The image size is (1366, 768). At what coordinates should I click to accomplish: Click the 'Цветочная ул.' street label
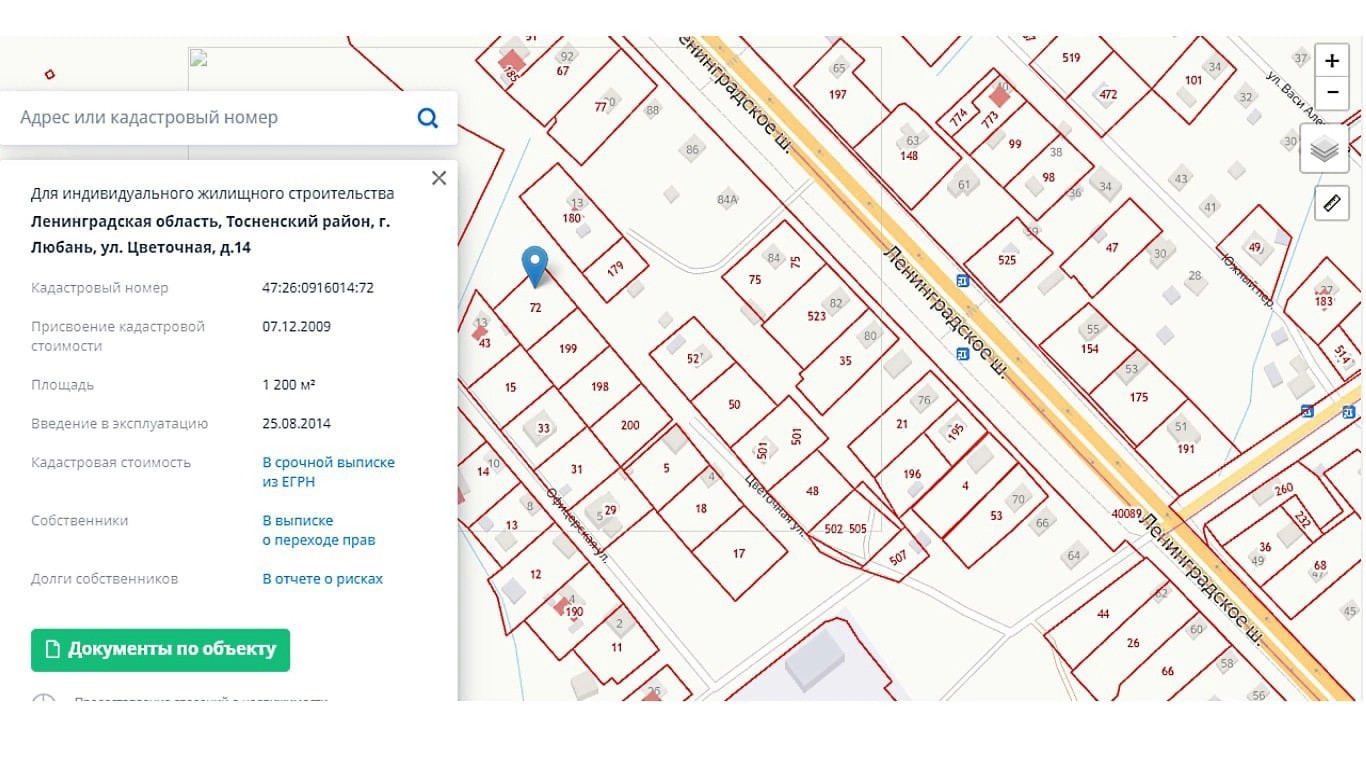pyautogui.click(x=777, y=505)
